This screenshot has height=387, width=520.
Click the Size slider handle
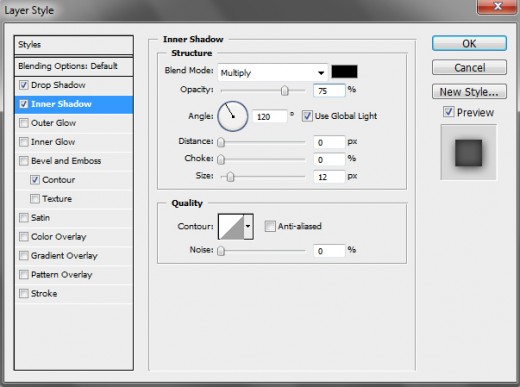[230, 177]
